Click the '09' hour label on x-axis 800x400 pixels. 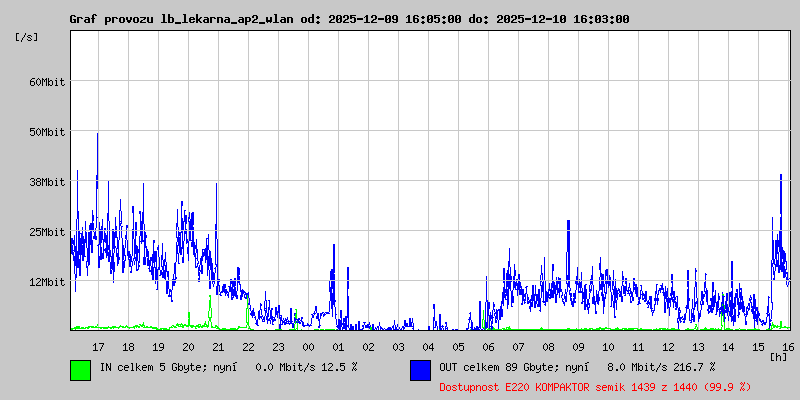coord(578,347)
